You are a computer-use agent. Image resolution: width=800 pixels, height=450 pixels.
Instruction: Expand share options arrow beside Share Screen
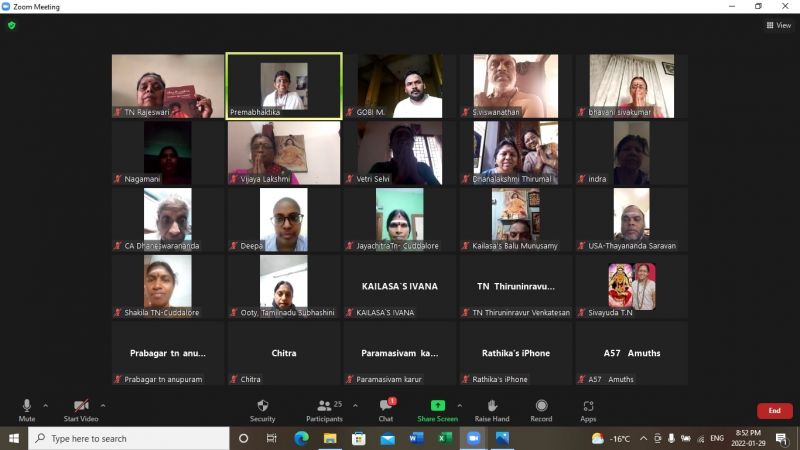pyautogui.click(x=460, y=406)
